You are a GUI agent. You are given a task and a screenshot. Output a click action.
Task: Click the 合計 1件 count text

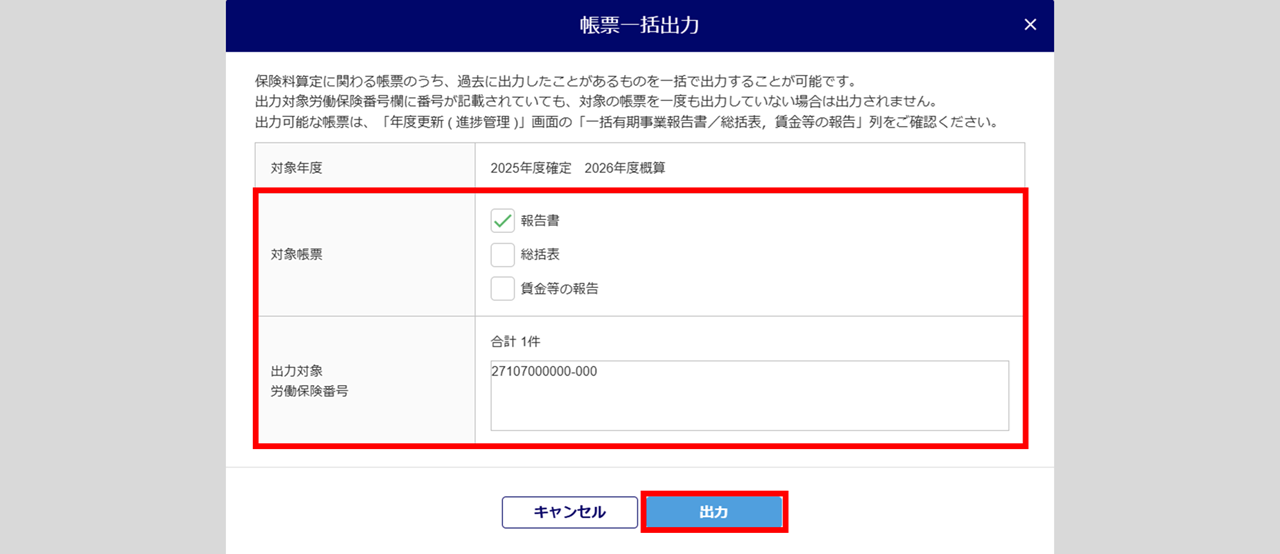click(516, 341)
